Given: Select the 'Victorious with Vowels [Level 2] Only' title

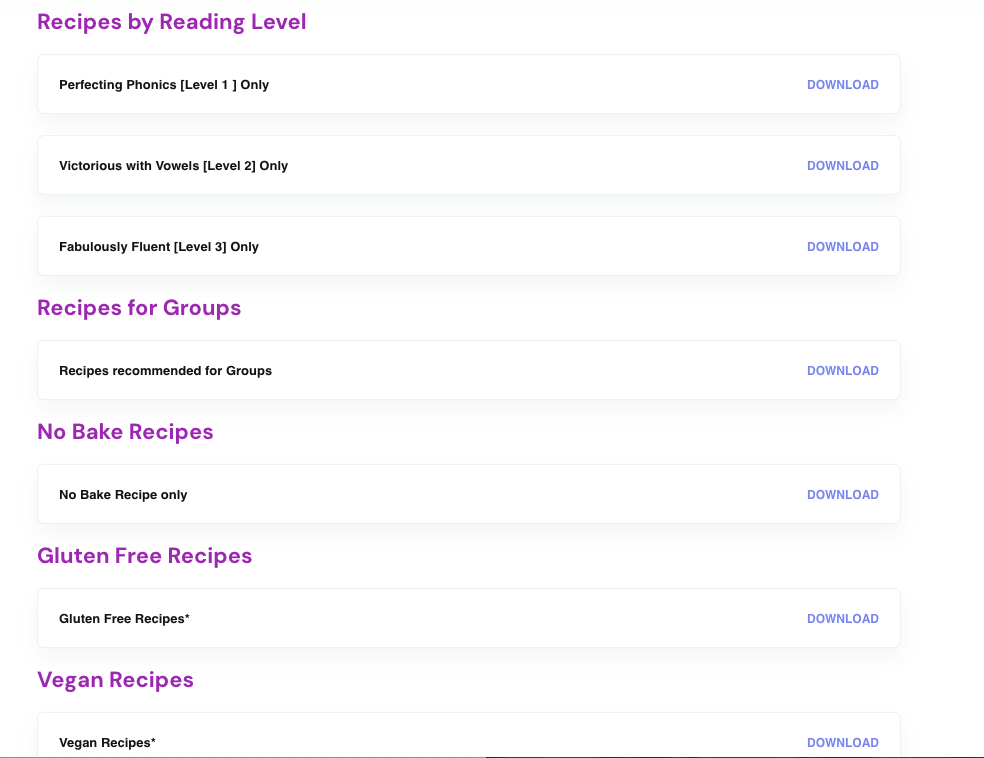Looking at the screenshot, I should (173, 166).
